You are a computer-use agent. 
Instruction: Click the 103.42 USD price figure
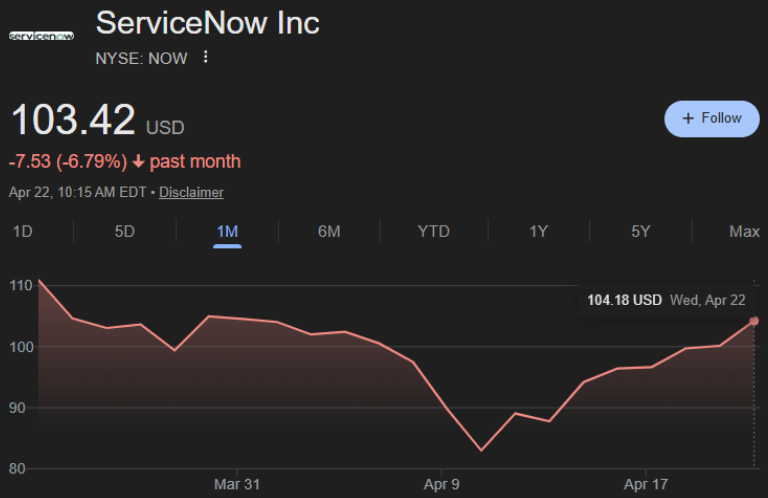point(73,121)
